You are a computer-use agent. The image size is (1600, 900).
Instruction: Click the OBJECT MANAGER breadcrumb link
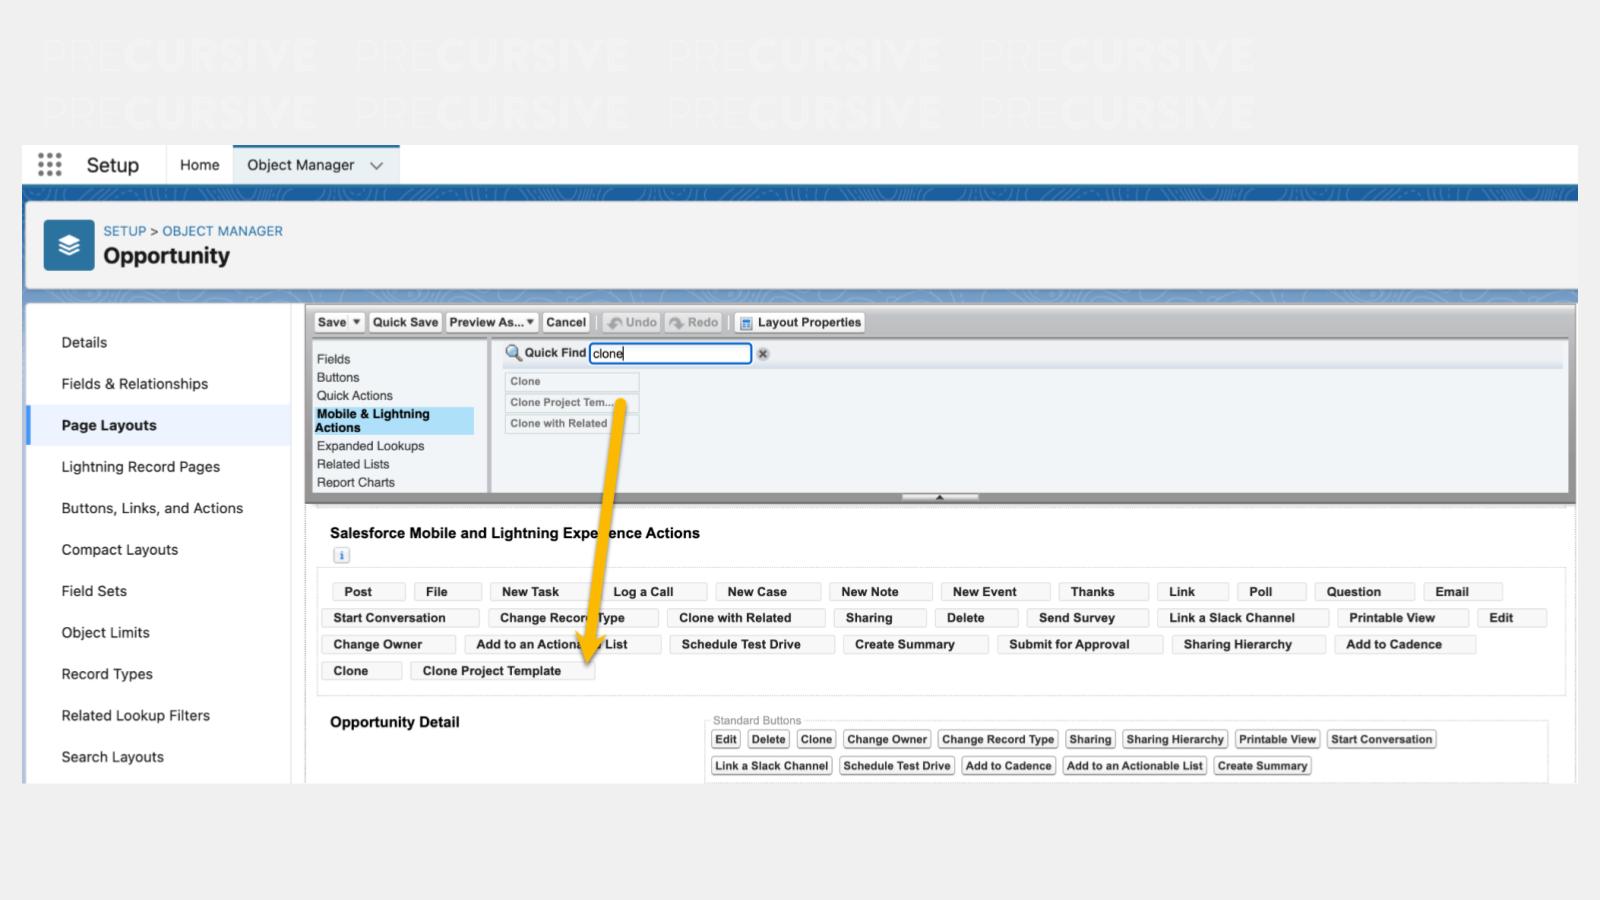click(x=222, y=231)
